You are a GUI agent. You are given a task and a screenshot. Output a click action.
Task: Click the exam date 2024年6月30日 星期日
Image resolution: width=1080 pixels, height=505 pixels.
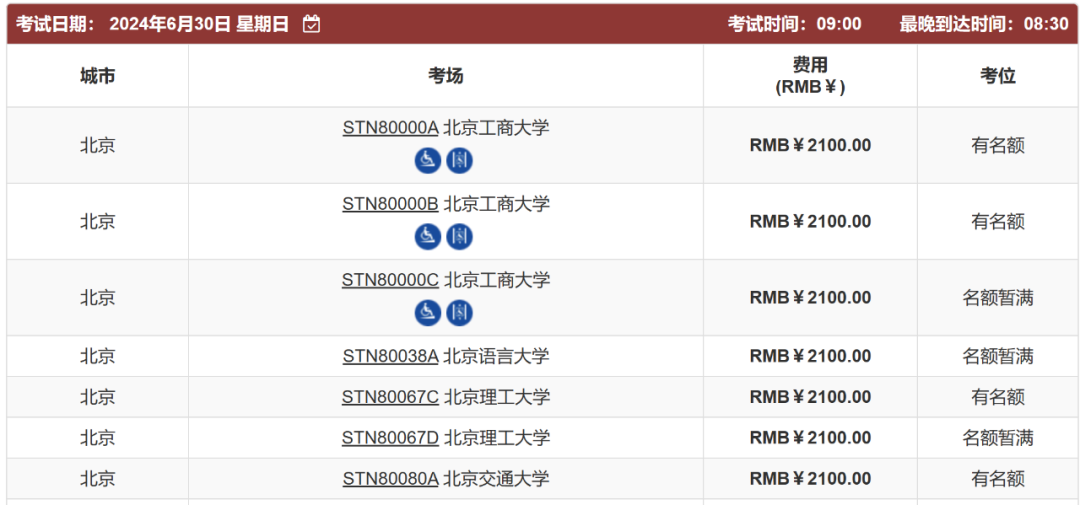[x=199, y=24]
